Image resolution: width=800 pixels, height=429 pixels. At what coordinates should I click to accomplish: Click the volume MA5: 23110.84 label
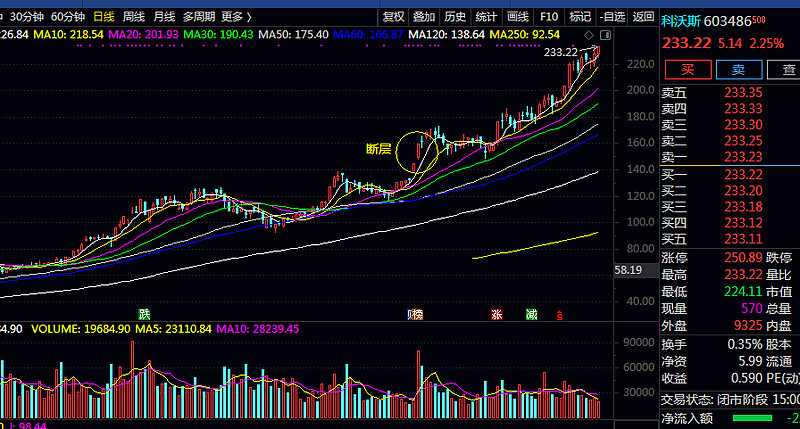[173, 329]
